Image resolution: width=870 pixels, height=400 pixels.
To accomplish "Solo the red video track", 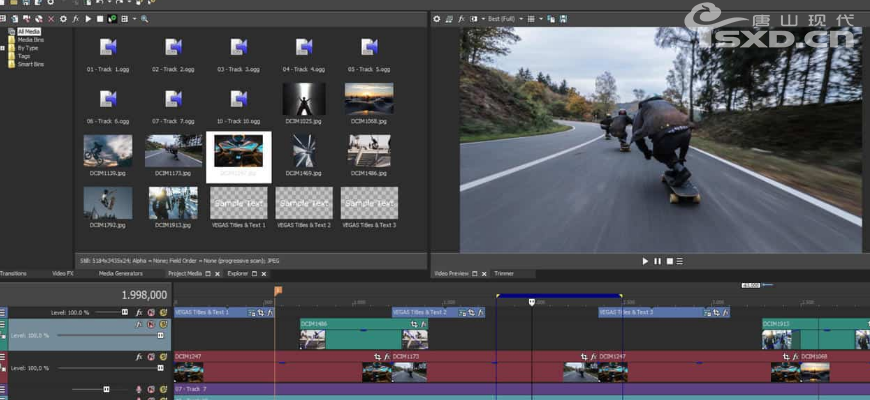I will [163, 357].
